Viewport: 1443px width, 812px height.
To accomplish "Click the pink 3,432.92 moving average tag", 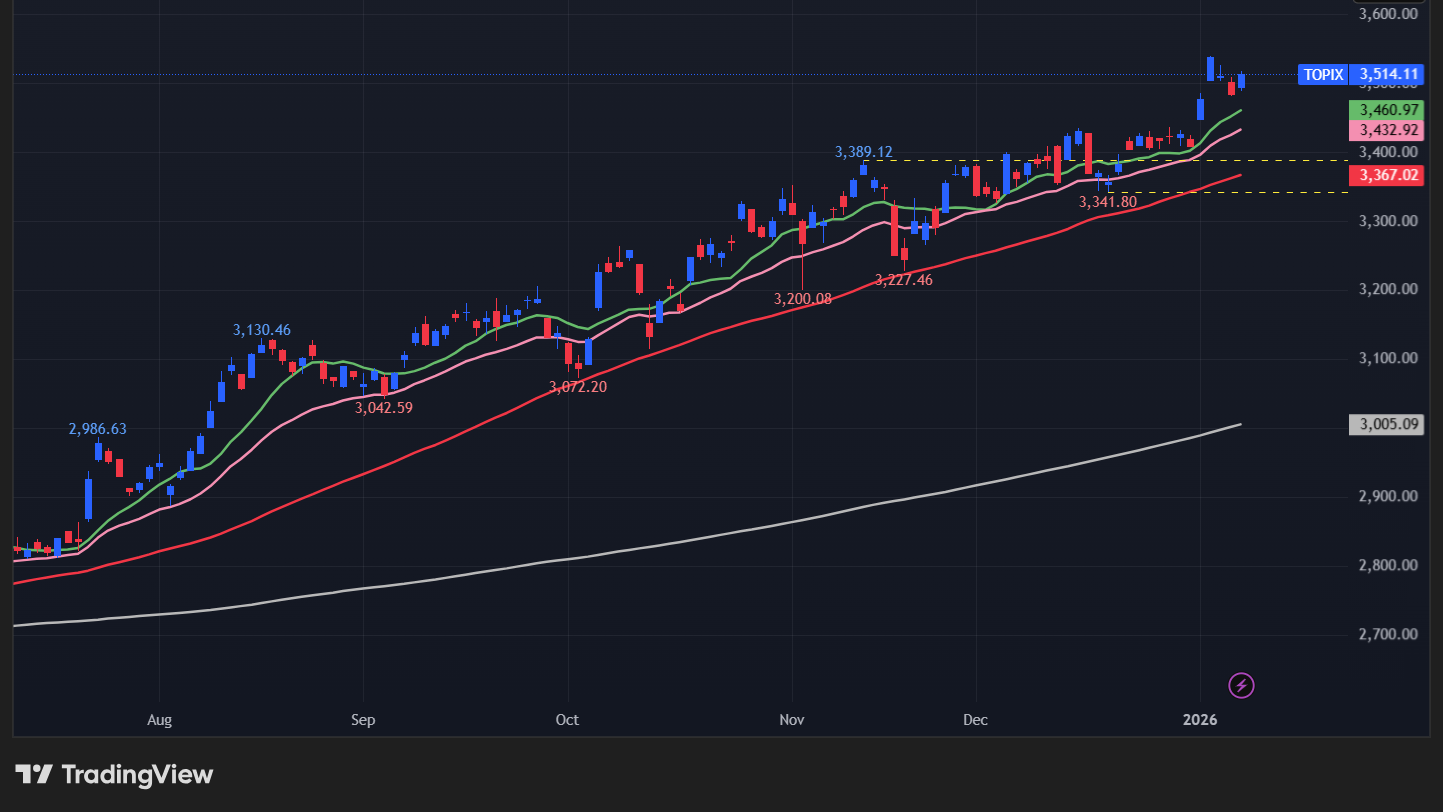I will coord(1385,130).
